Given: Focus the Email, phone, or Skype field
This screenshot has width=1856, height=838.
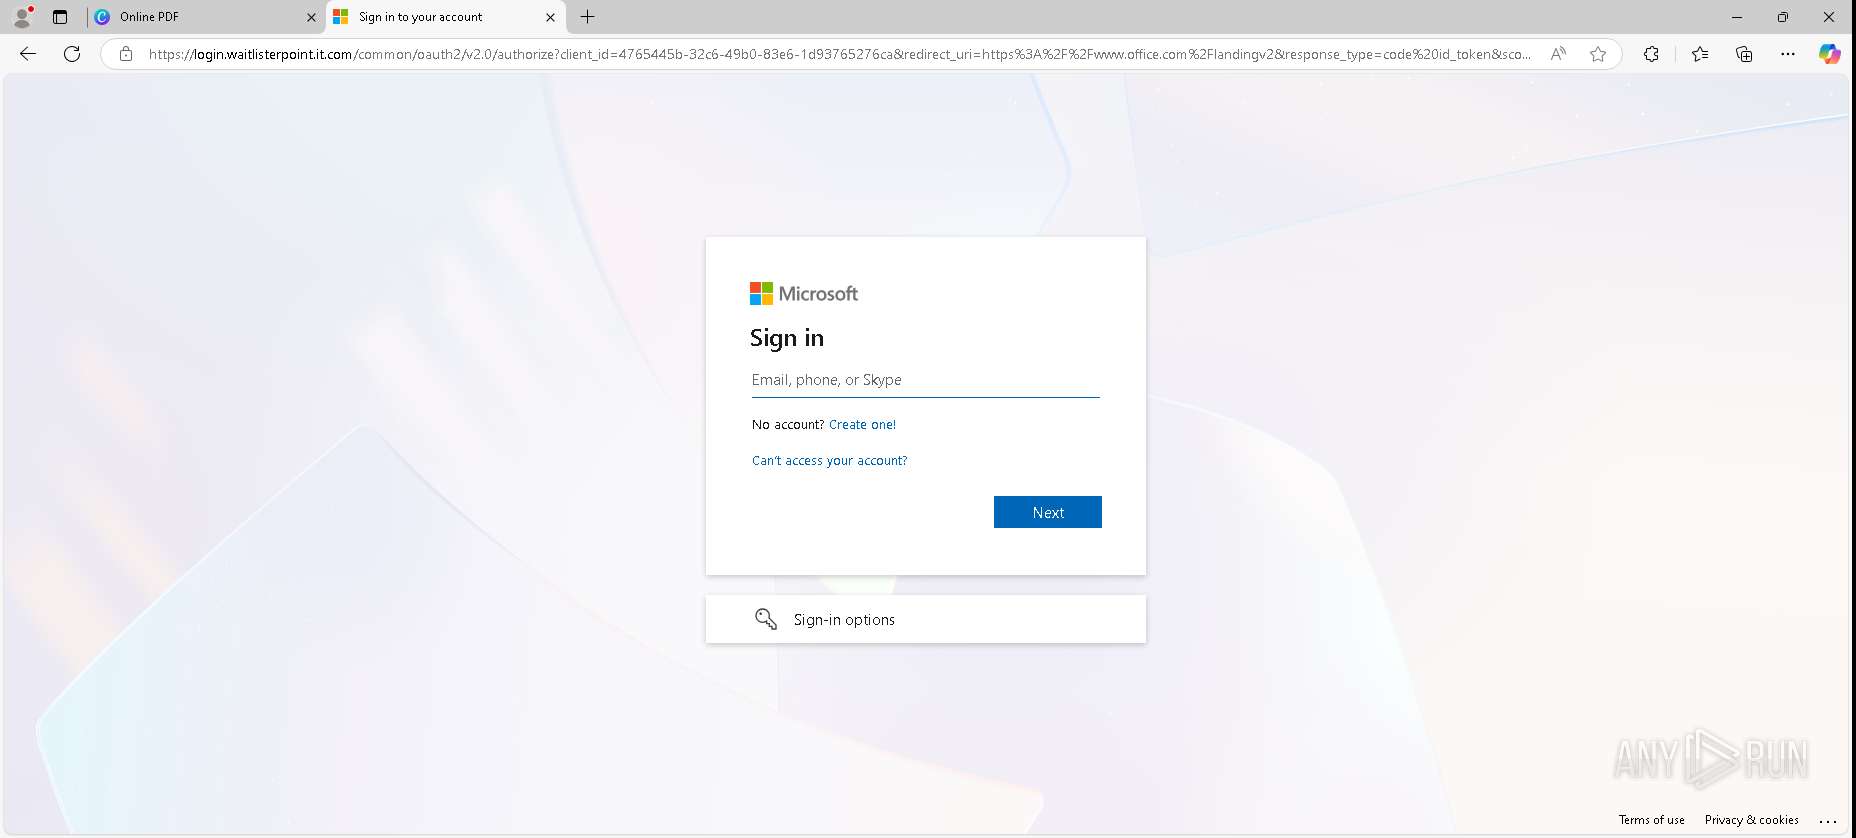Looking at the screenshot, I should coord(926,380).
